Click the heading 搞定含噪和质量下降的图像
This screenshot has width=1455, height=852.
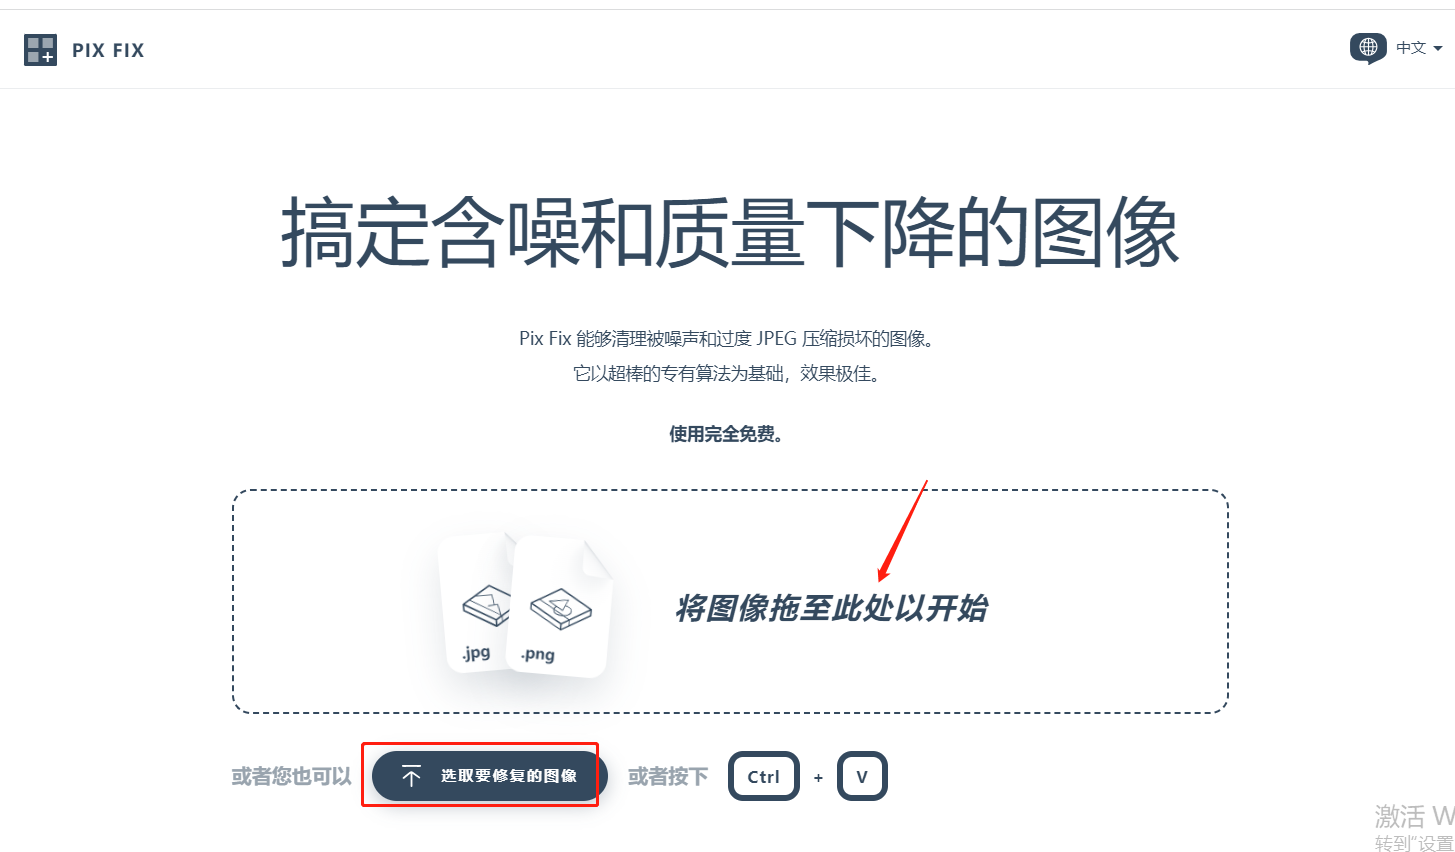729,233
